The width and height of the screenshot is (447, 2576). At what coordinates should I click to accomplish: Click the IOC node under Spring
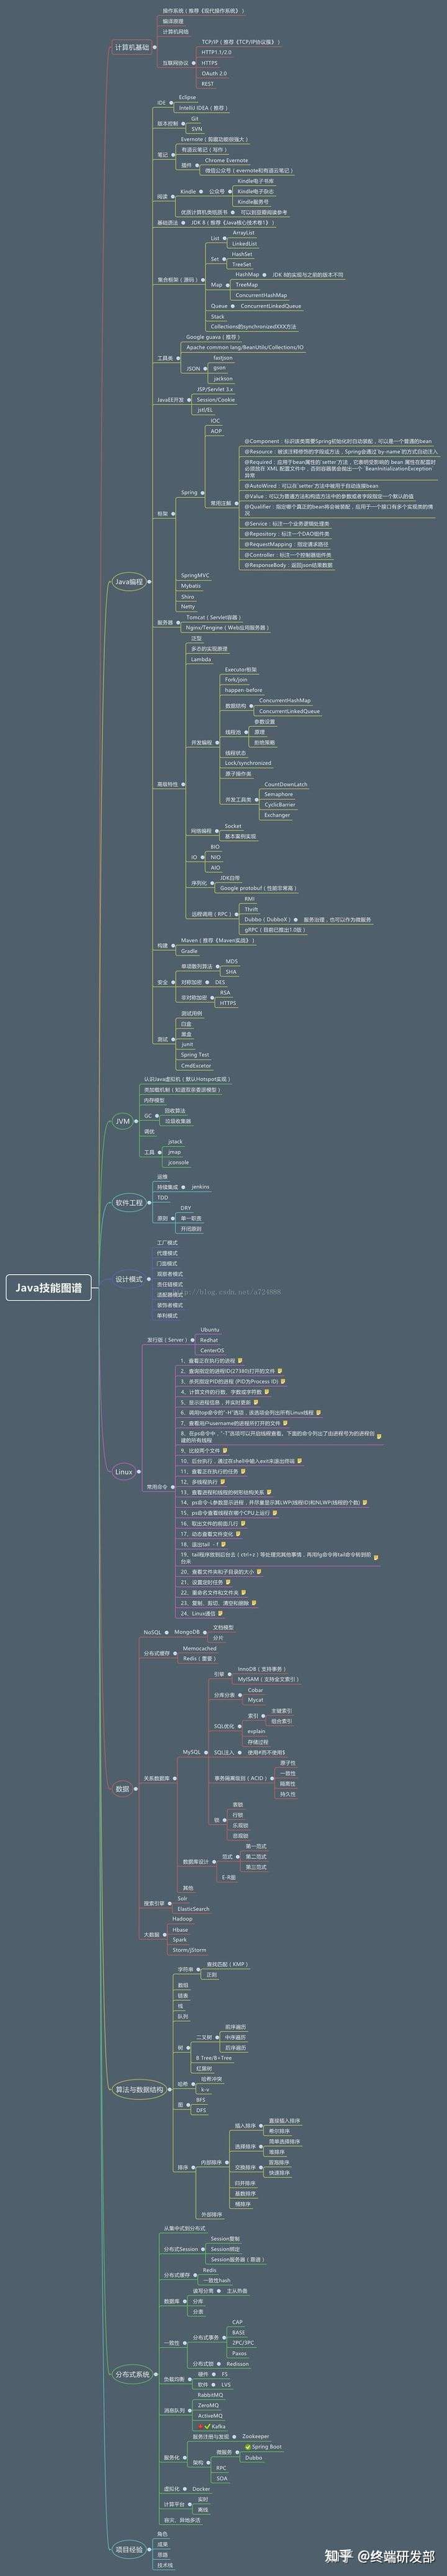click(x=215, y=420)
